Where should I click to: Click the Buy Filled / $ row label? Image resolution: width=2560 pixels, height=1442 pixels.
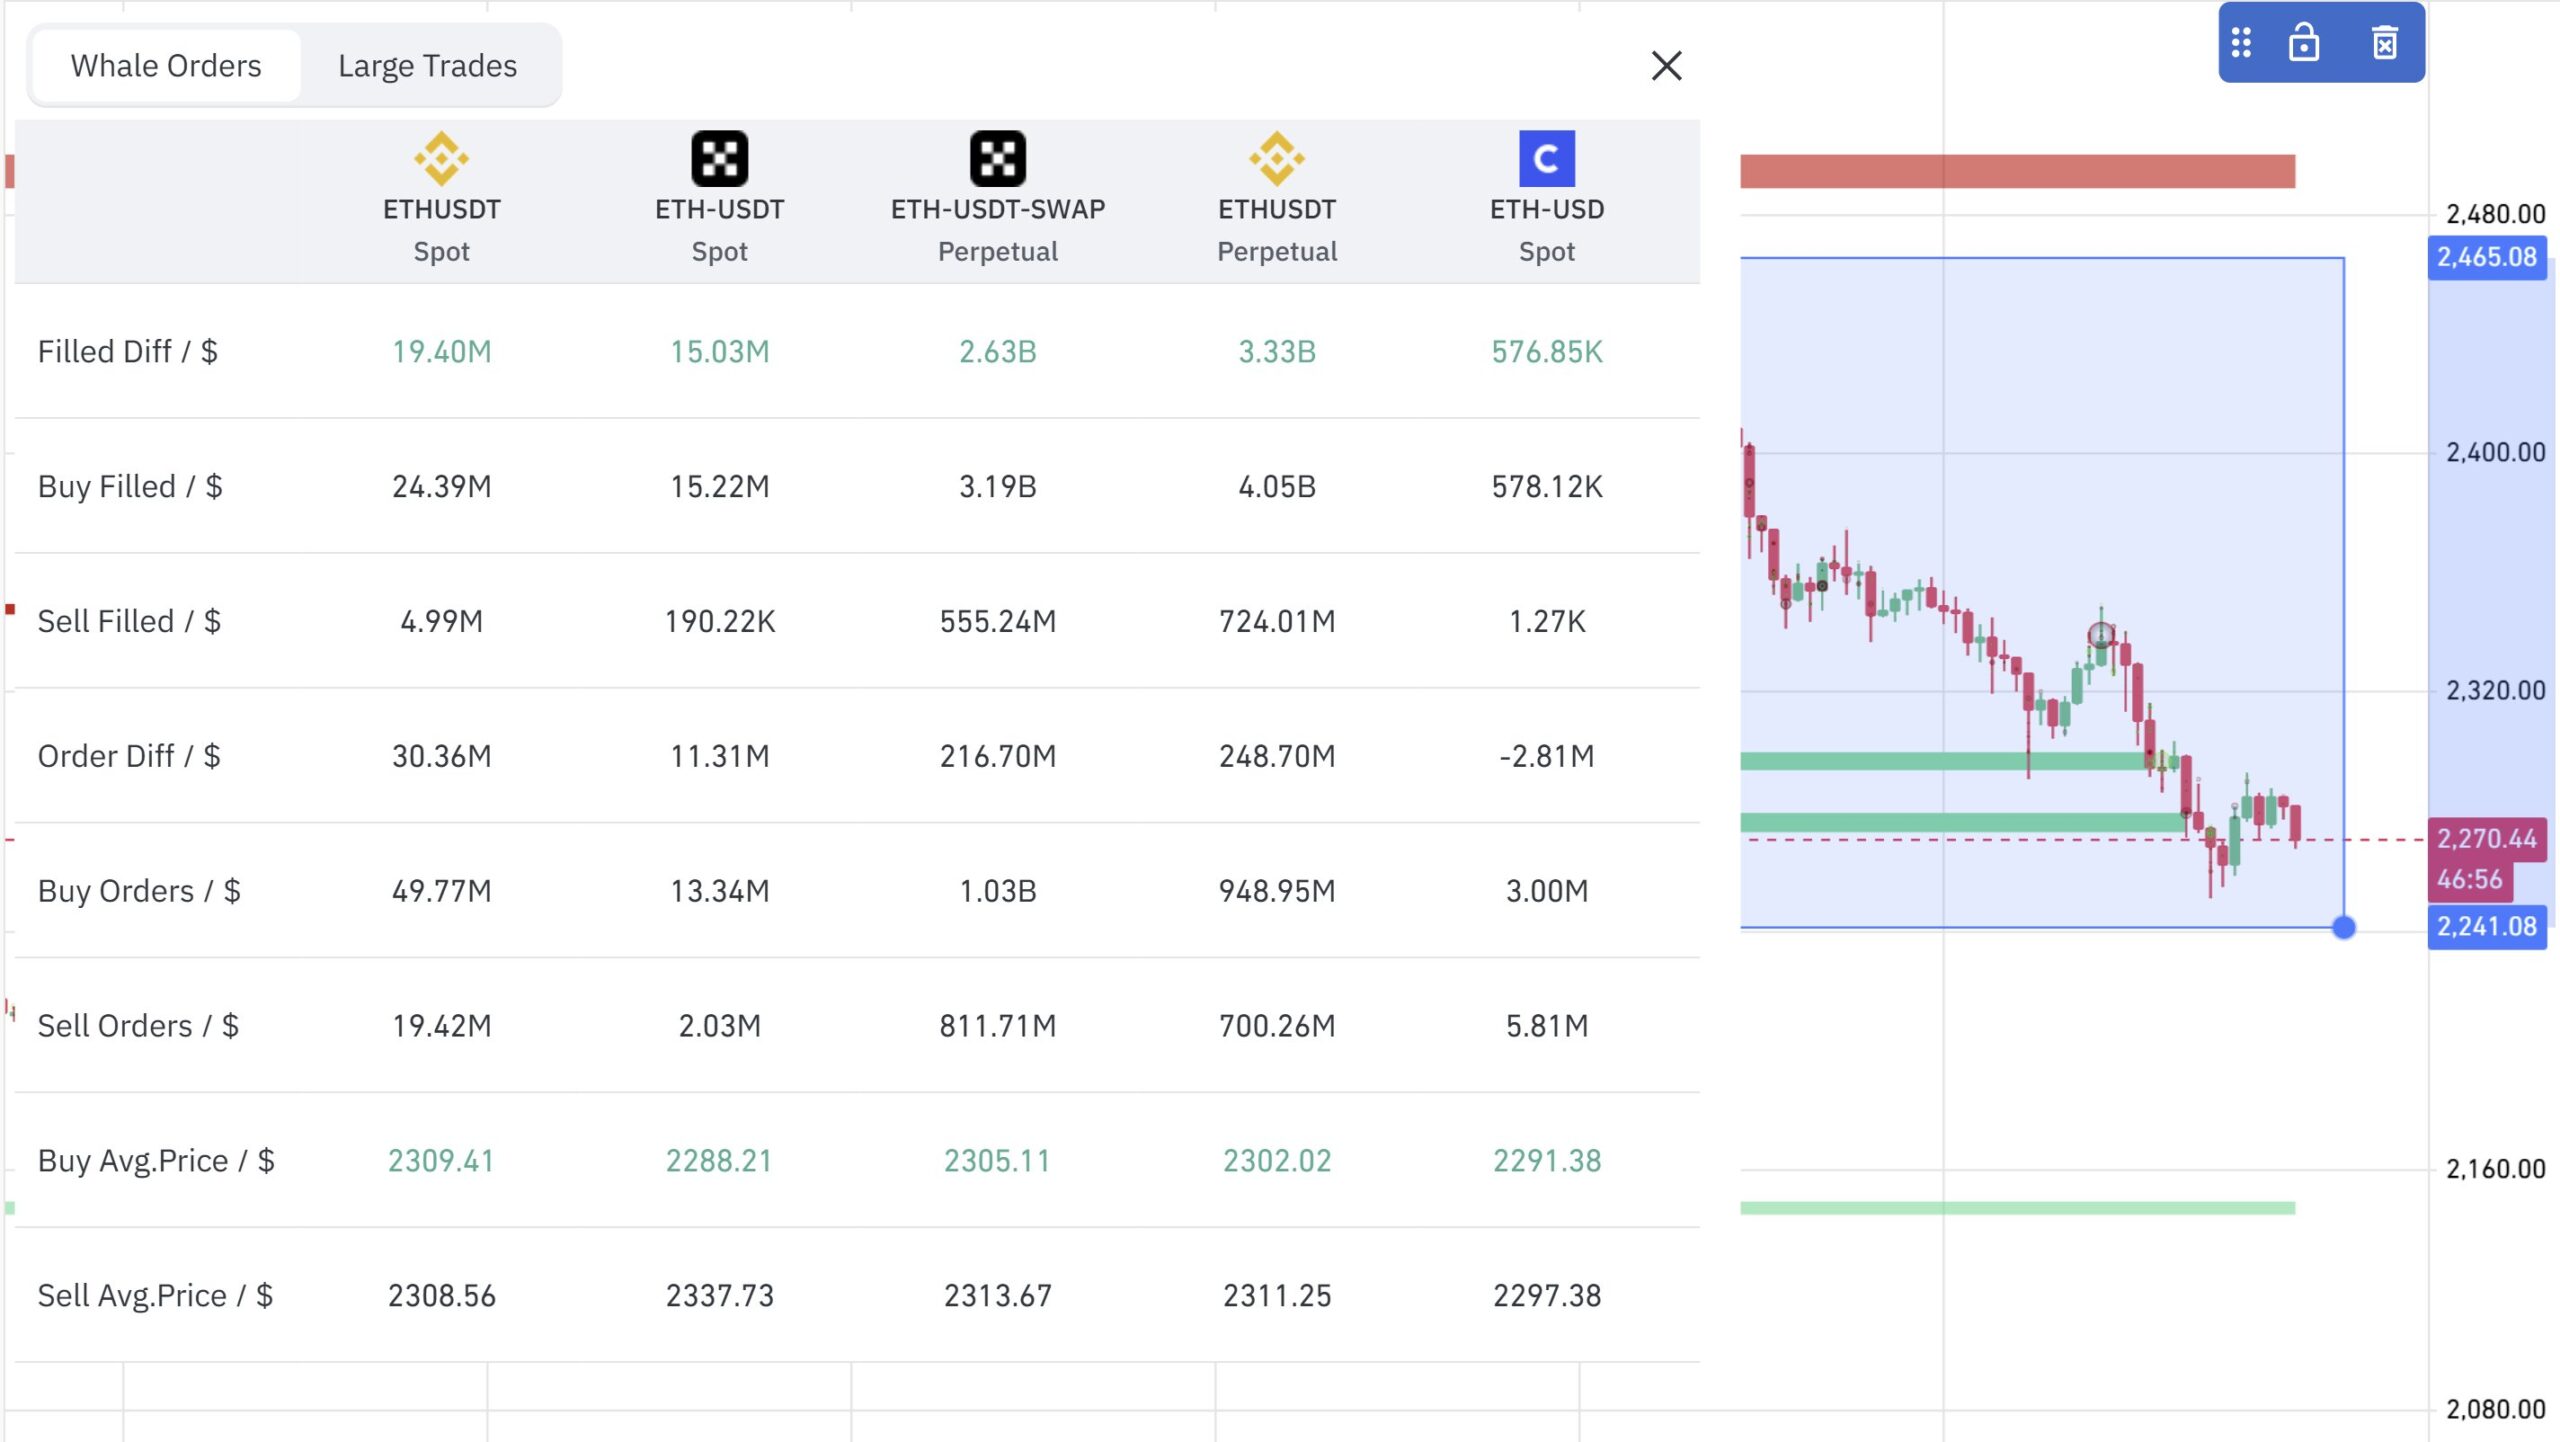[x=130, y=487]
